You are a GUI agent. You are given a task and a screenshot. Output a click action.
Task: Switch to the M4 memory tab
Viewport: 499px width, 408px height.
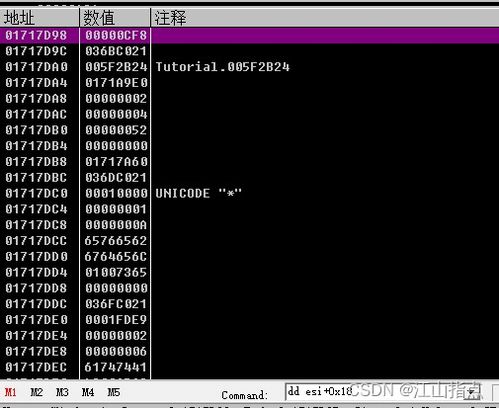click(x=88, y=392)
